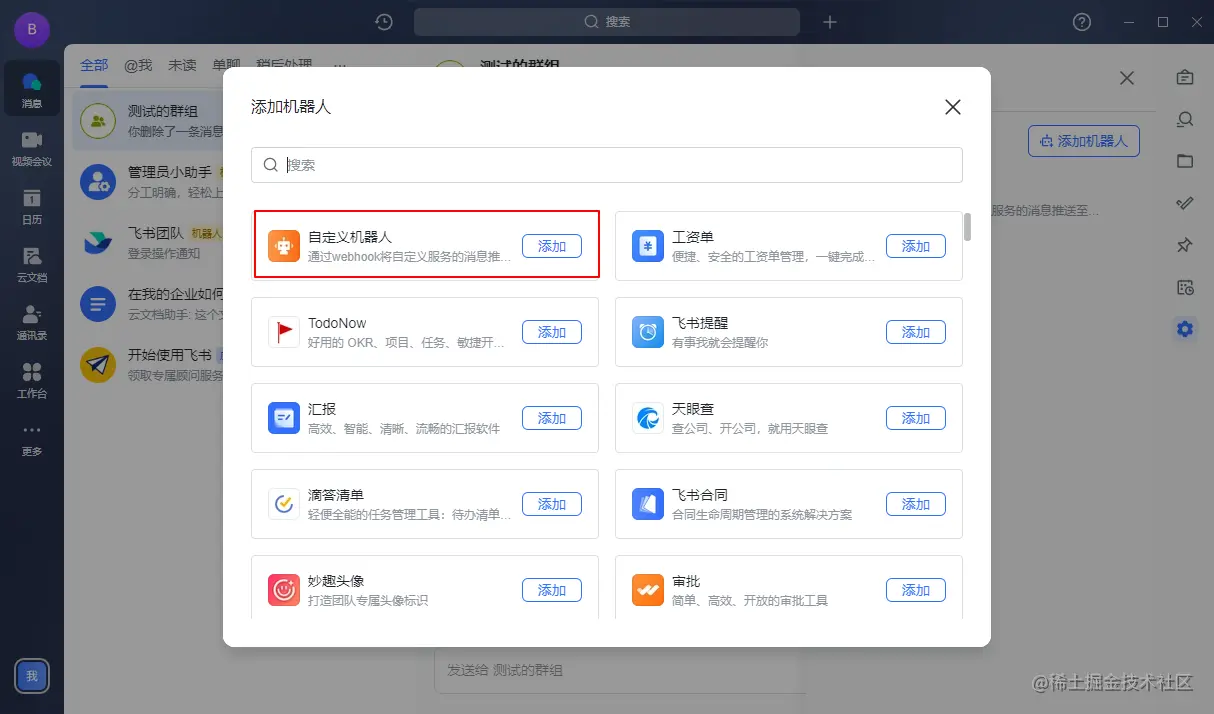Open the 飞书团队 chat
Screen dimensions: 1214x714
click(150, 243)
